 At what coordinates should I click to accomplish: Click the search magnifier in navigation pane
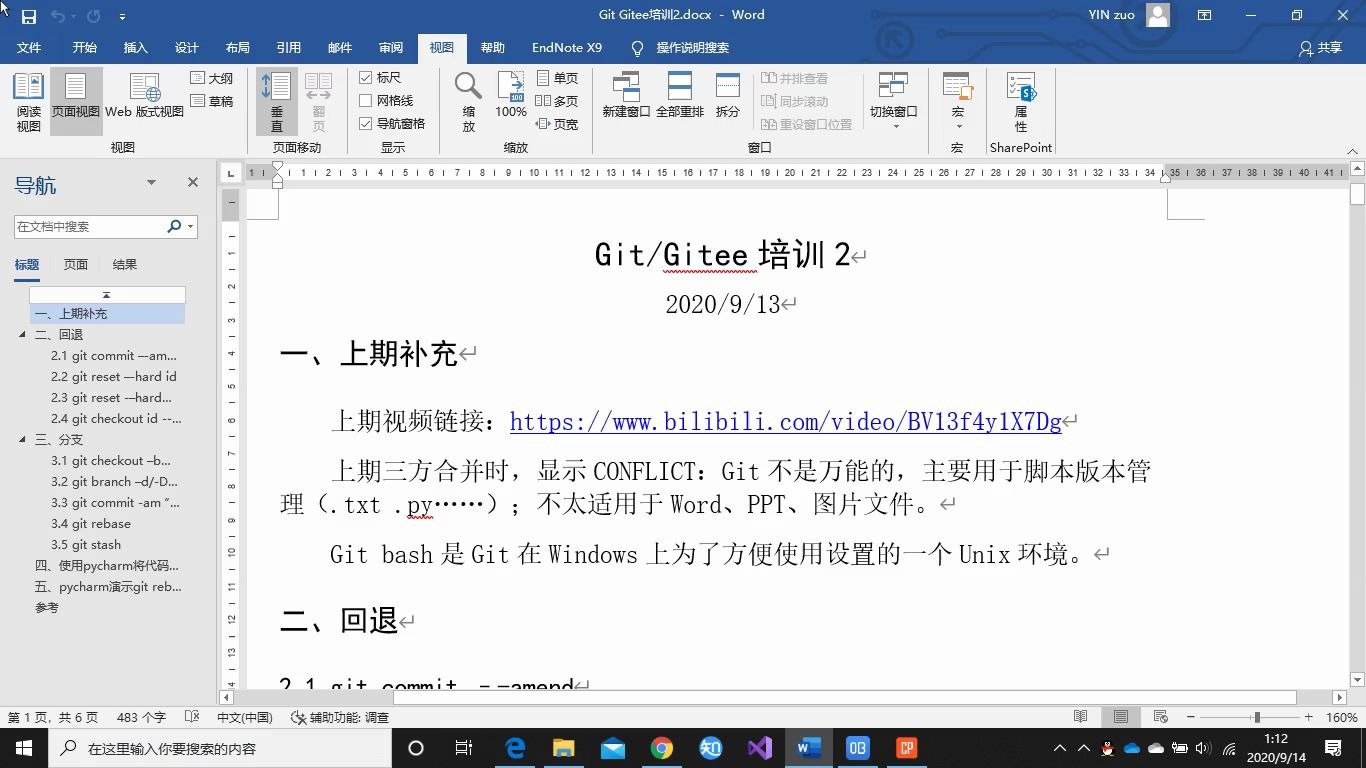click(x=174, y=227)
